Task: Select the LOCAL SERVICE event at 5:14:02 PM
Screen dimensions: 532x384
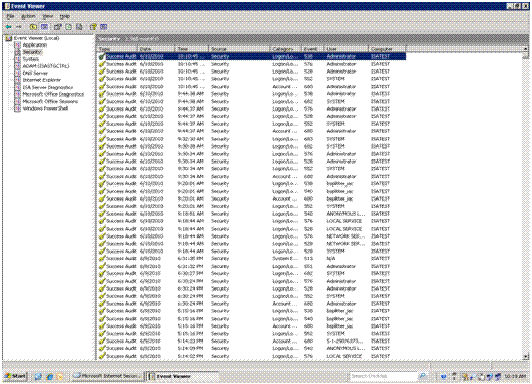Action: coord(252,356)
